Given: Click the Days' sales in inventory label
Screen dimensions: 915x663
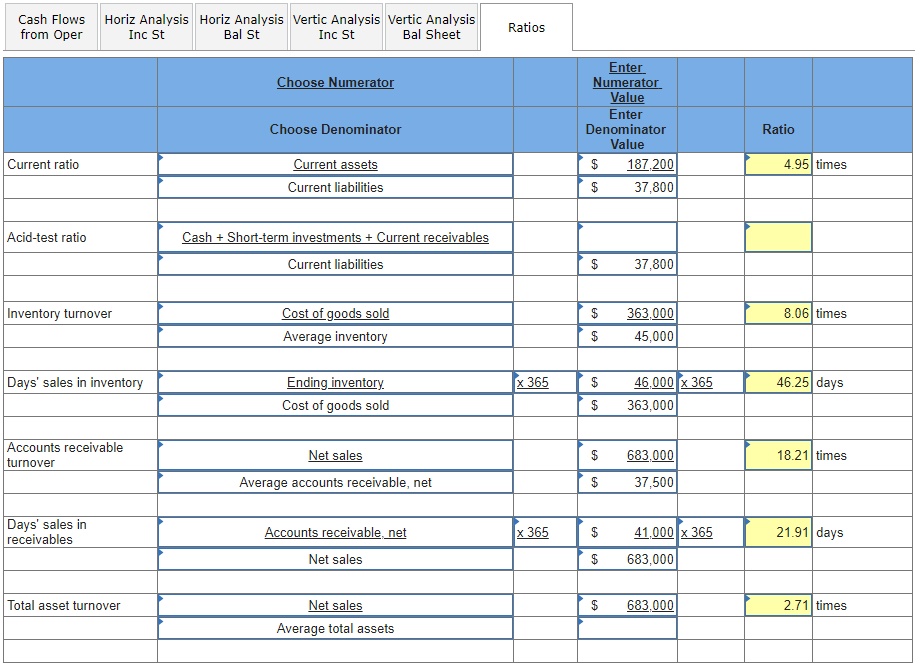Looking at the screenshot, I should point(75,382).
